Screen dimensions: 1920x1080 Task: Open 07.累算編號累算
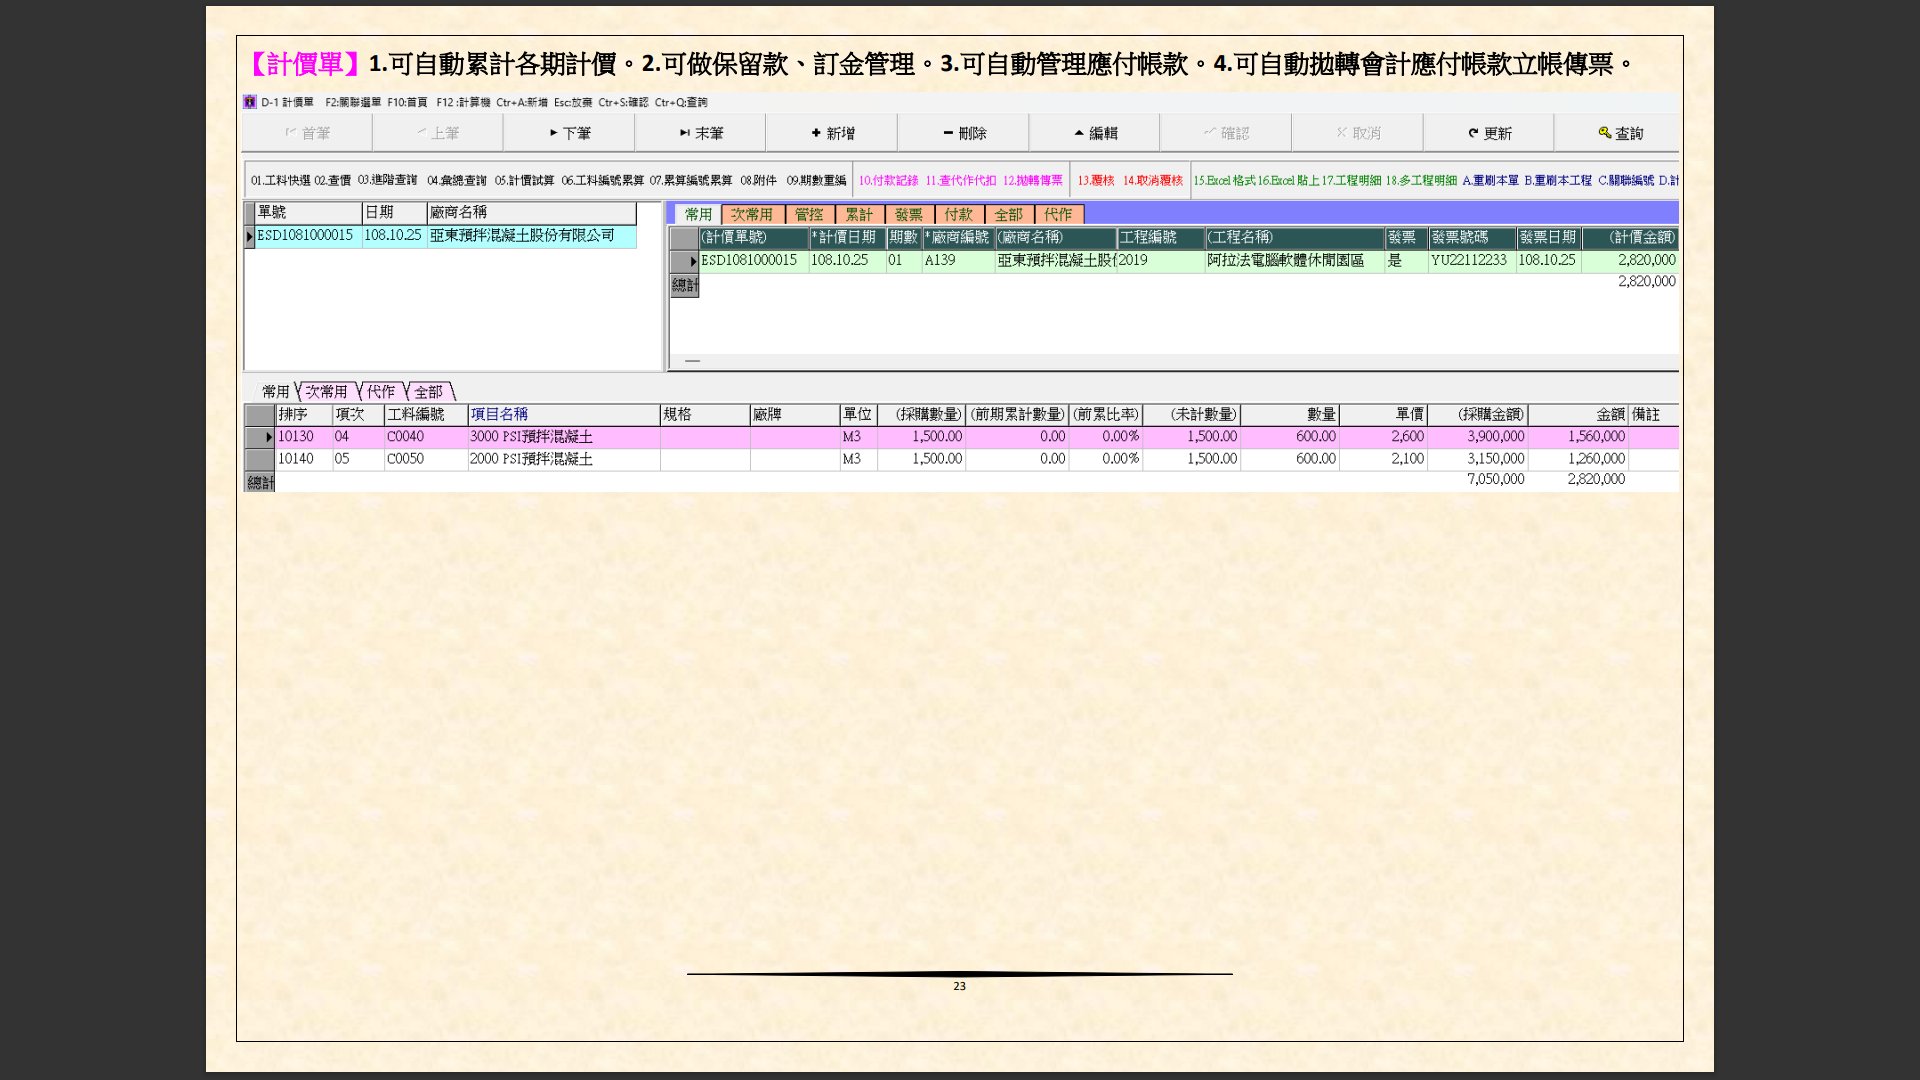[691, 181]
